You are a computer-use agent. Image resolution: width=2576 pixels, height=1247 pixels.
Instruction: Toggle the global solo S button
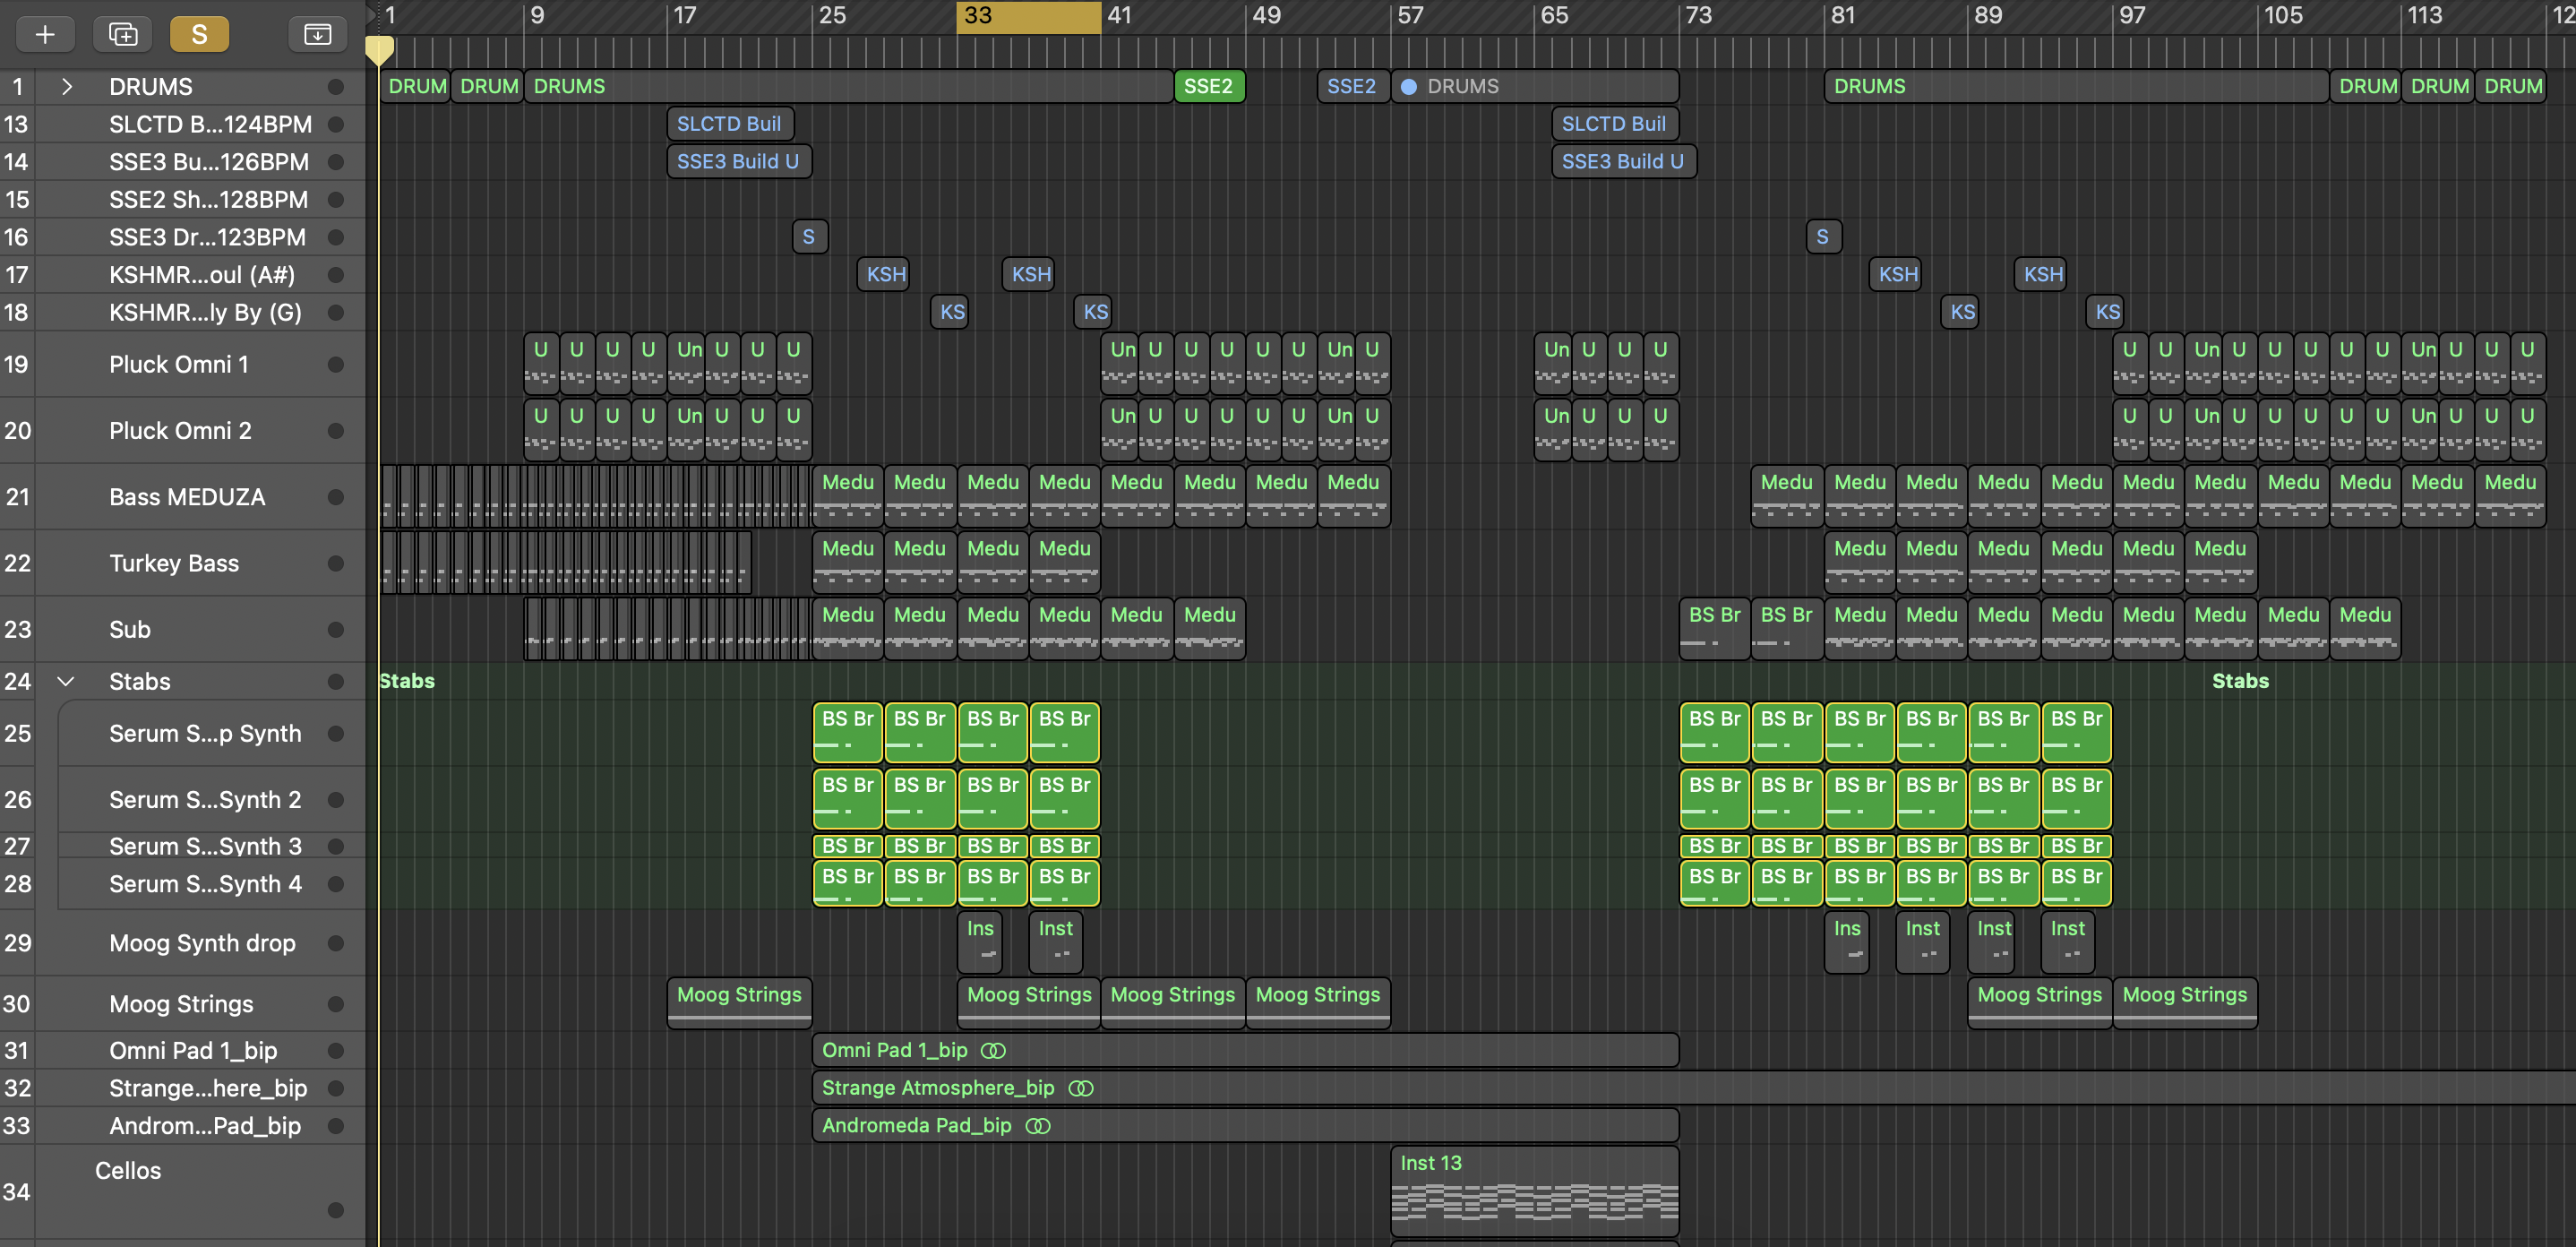(x=199, y=35)
